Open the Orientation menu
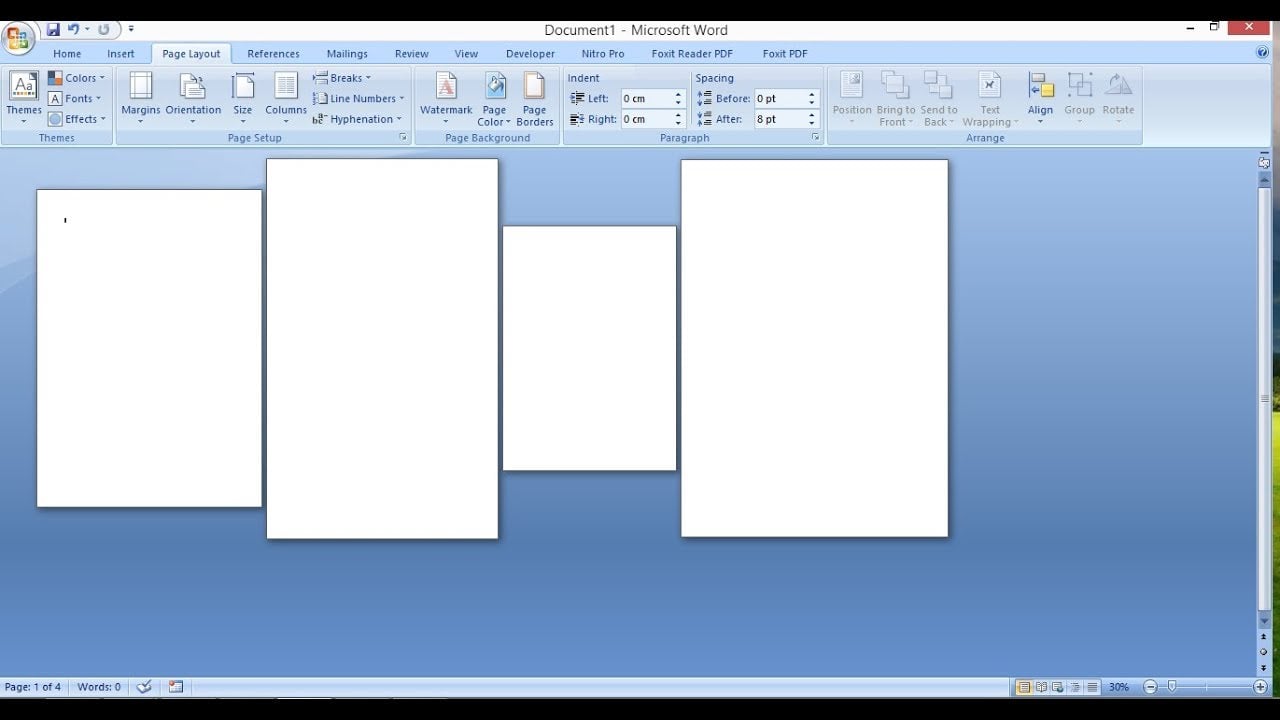 [x=193, y=98]
